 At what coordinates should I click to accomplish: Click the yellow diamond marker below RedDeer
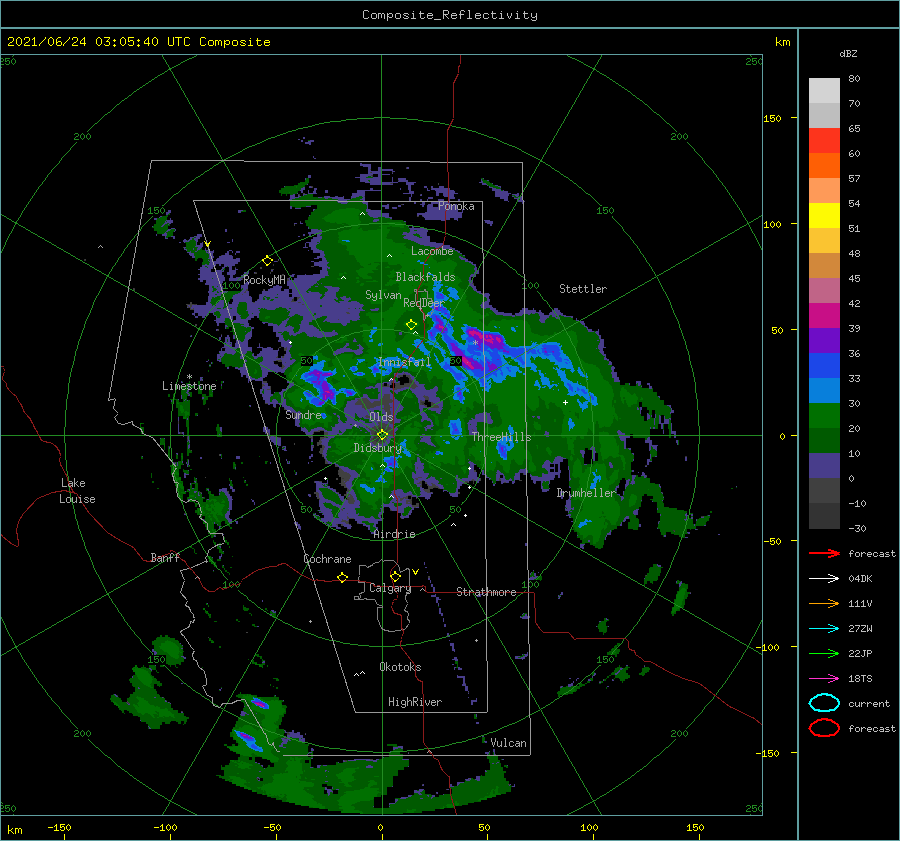[412, 325]
